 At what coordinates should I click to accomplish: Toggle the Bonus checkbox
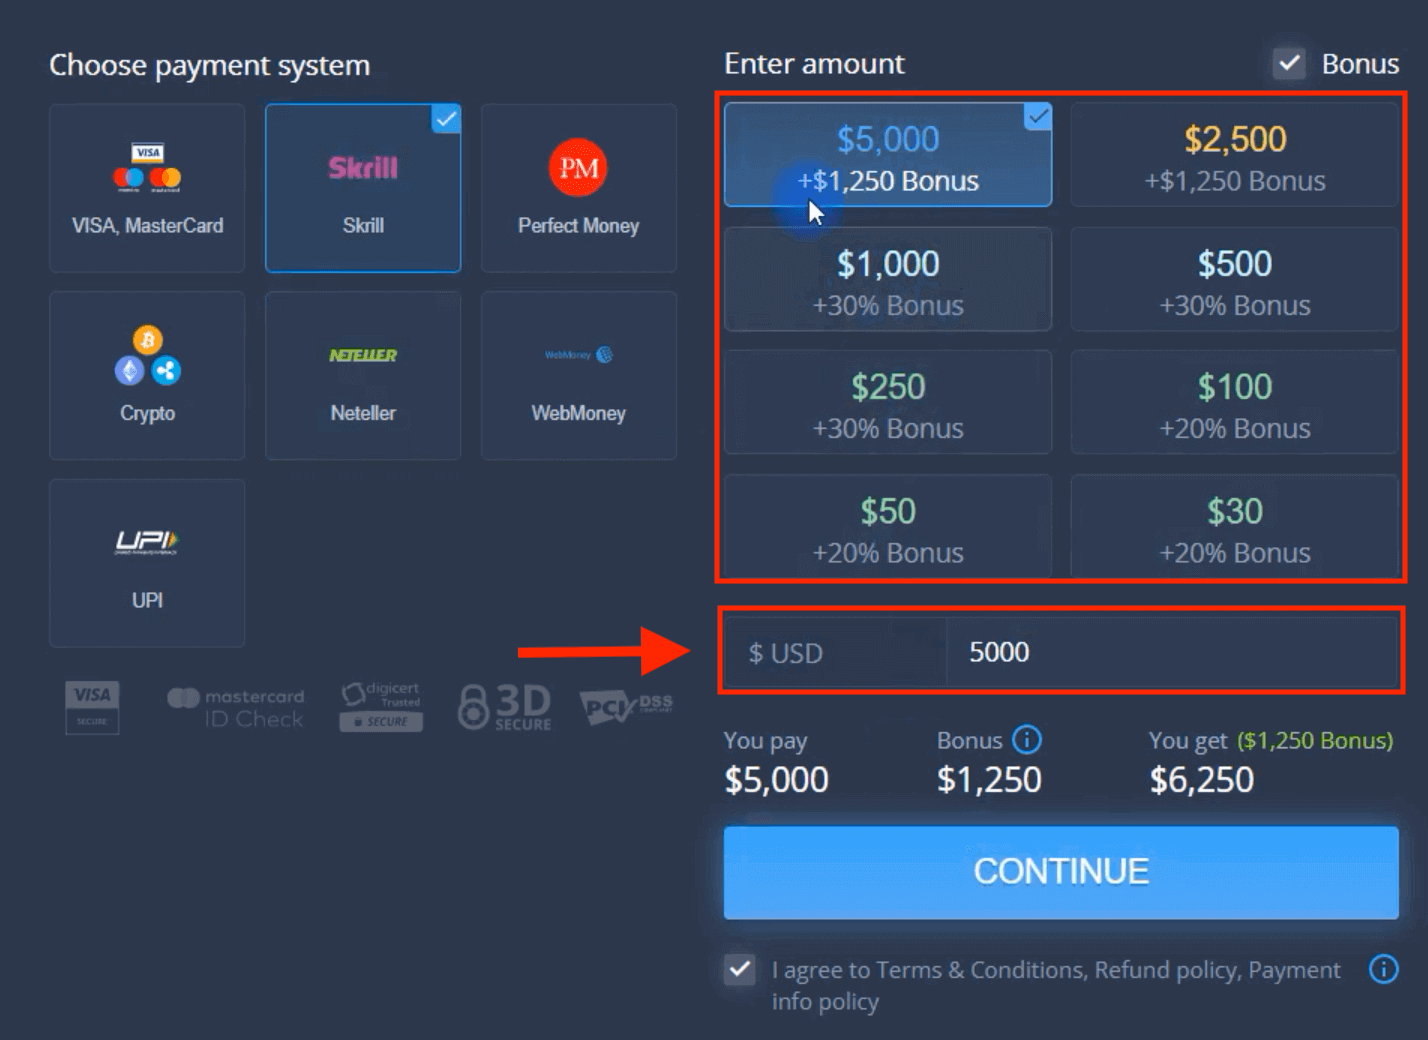1289,63
